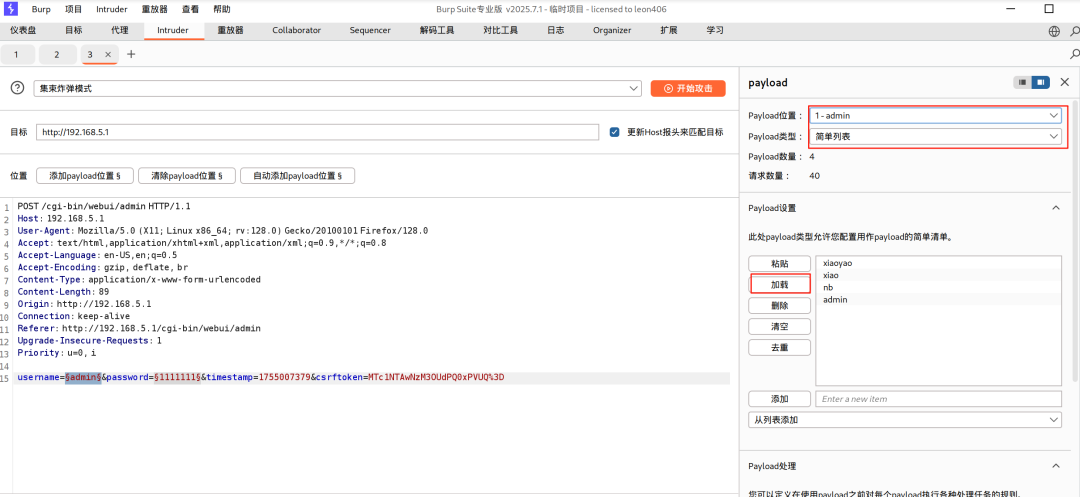This screenshot has height=497, width=1080.
Task: Select payload list item xiao
Action: [x=939, y=275]
